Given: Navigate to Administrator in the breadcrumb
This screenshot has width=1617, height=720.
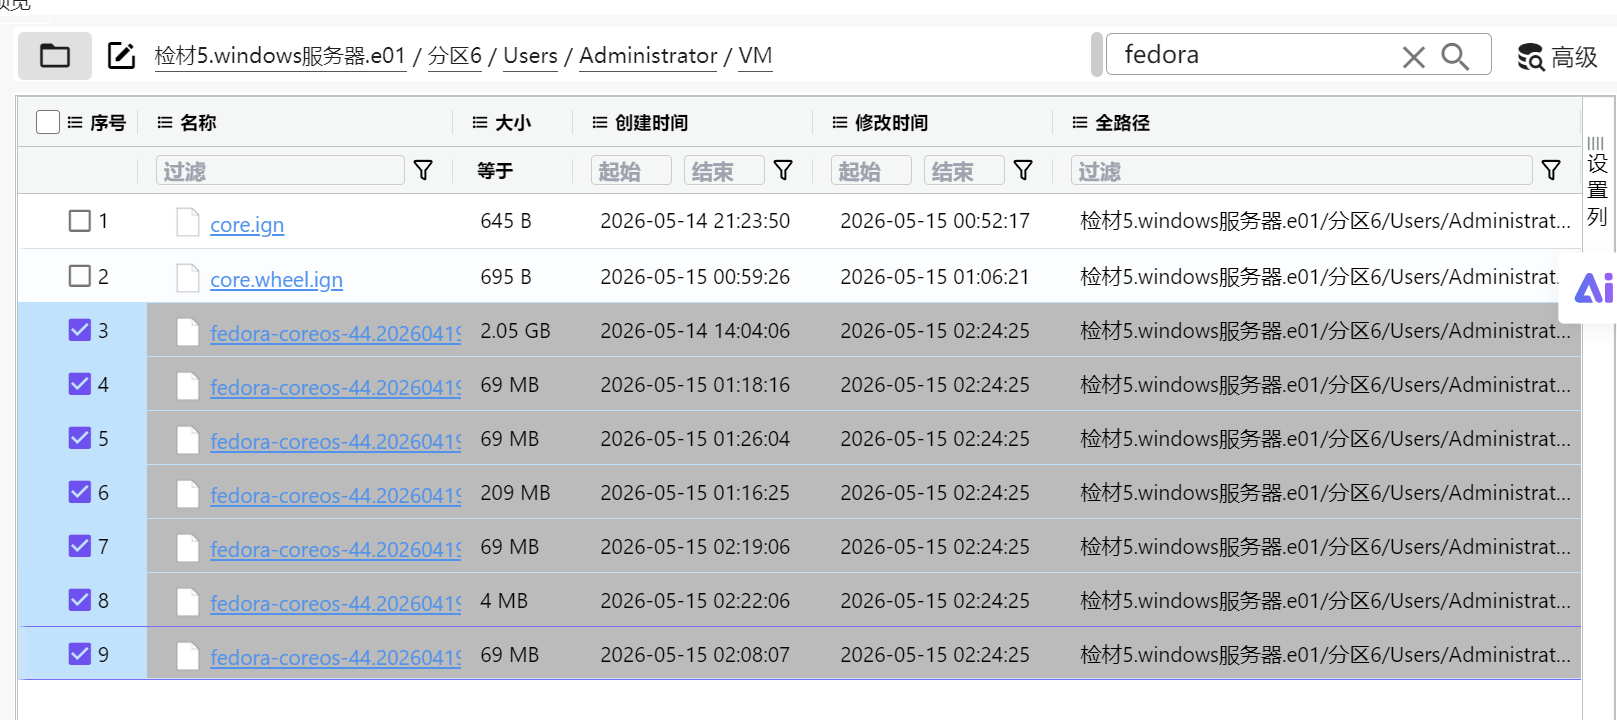Looking at the screenshot, I should pos(648,56).
